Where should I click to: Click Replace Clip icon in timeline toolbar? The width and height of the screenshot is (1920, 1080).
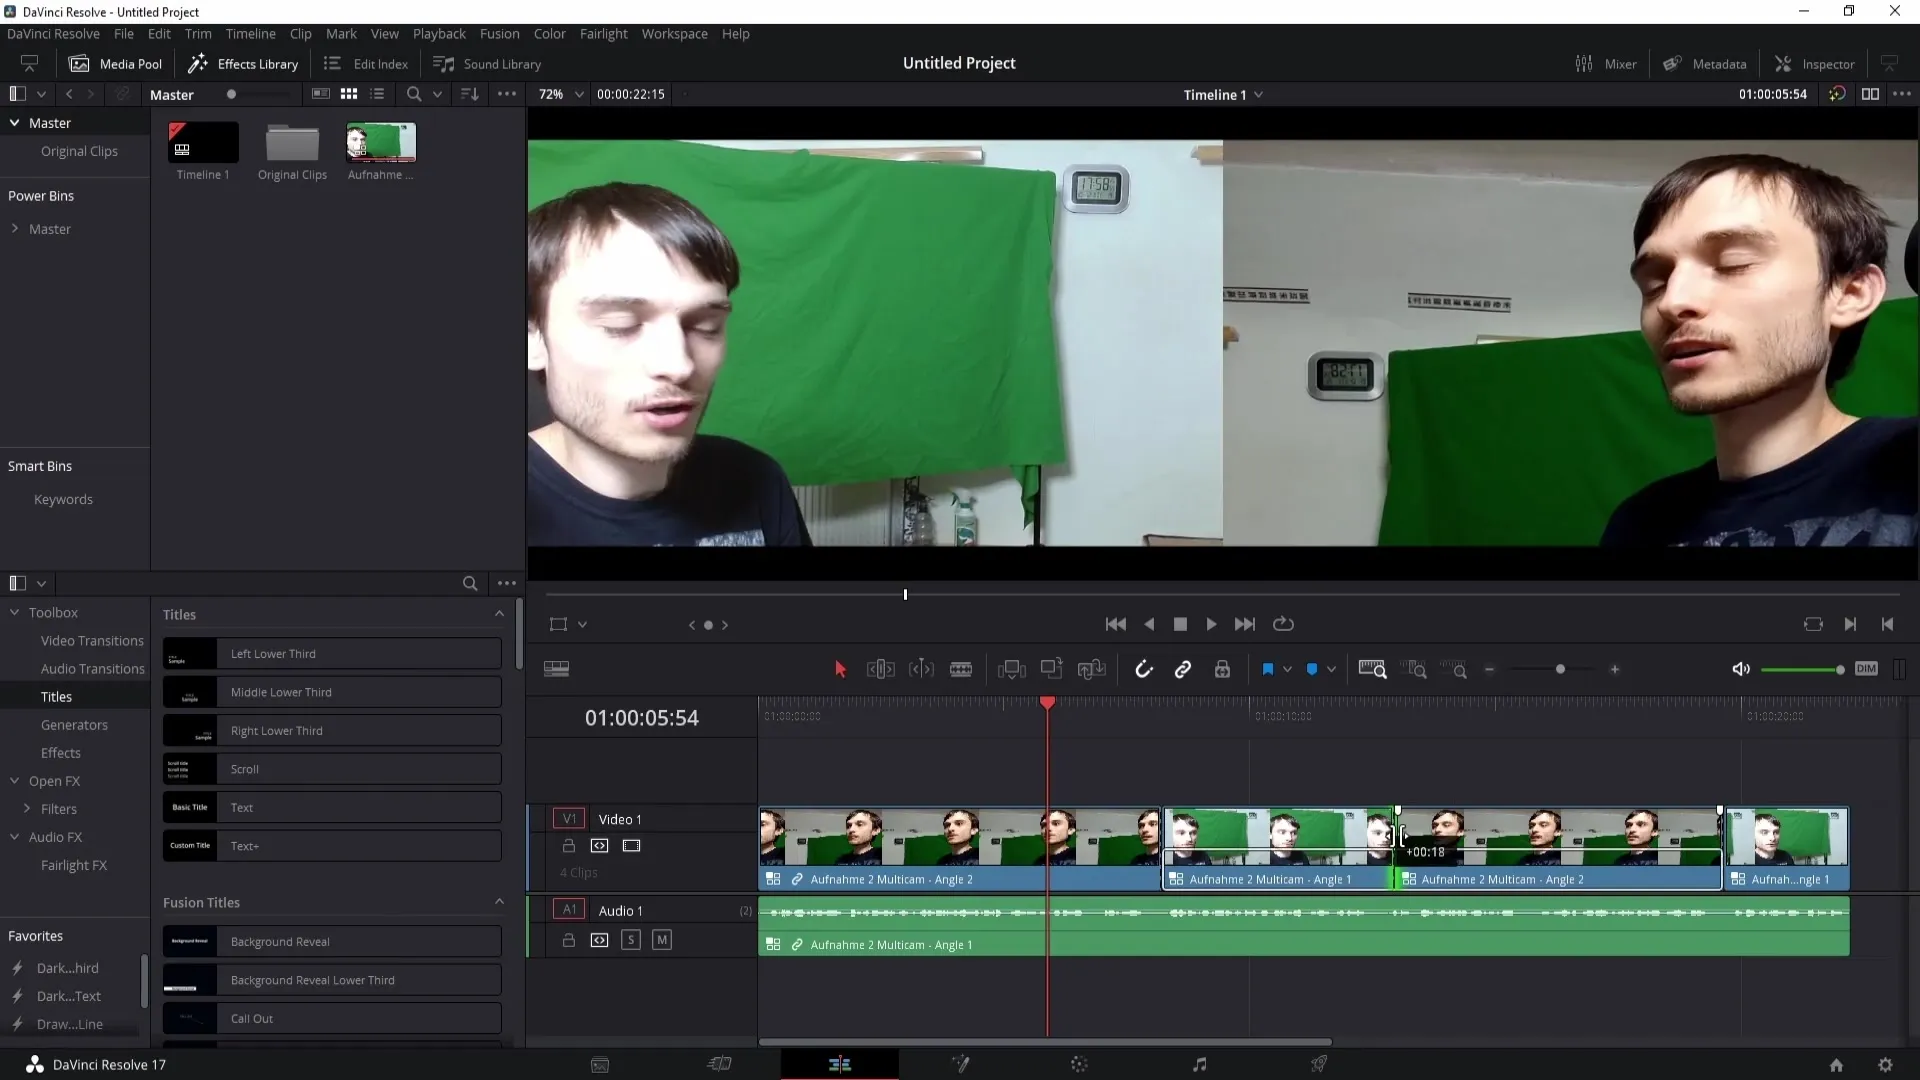[1091, 669]
